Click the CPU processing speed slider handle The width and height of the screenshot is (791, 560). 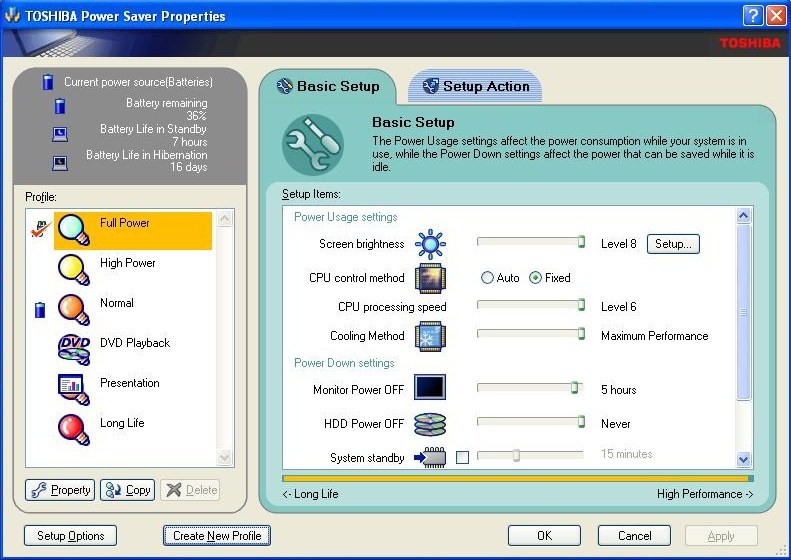click(x=581, y=305)
